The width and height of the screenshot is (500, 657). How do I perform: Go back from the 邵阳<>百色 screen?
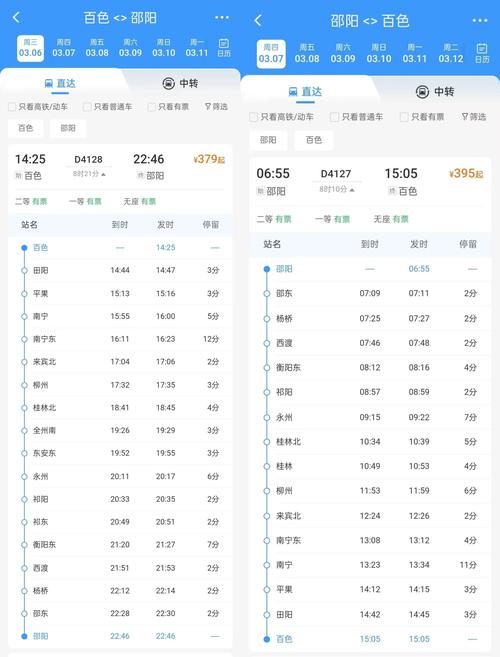pyautogui.click(x=258, y=20)
